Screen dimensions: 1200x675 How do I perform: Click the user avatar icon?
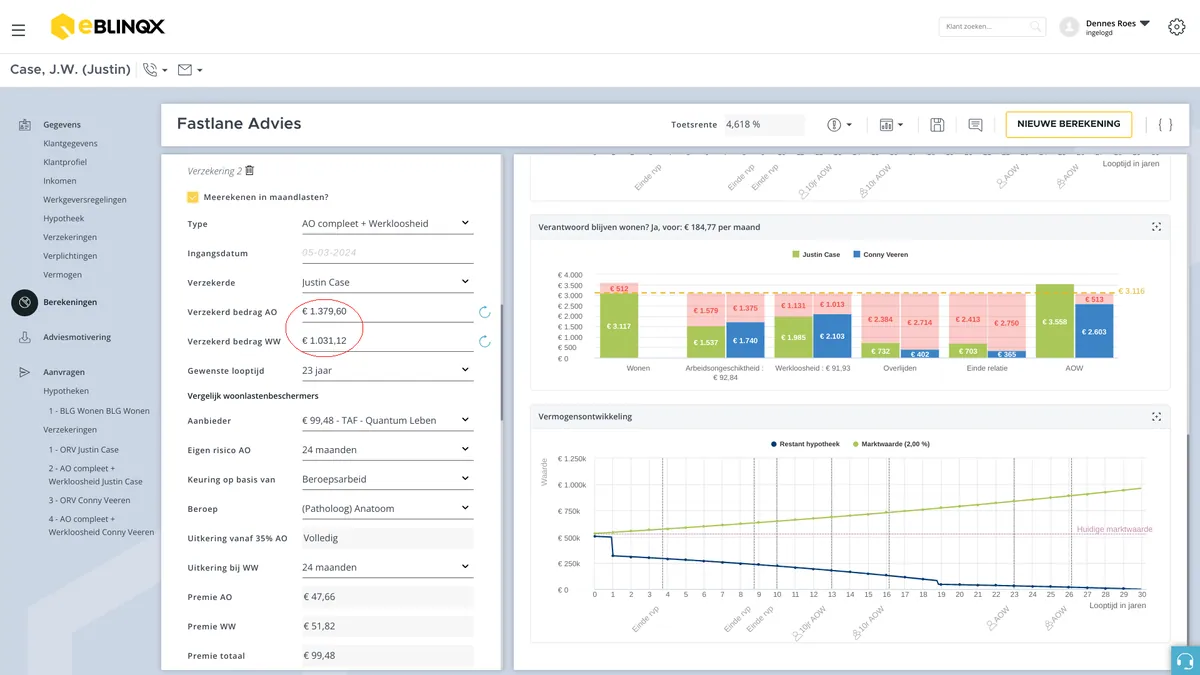(1070, 27)
